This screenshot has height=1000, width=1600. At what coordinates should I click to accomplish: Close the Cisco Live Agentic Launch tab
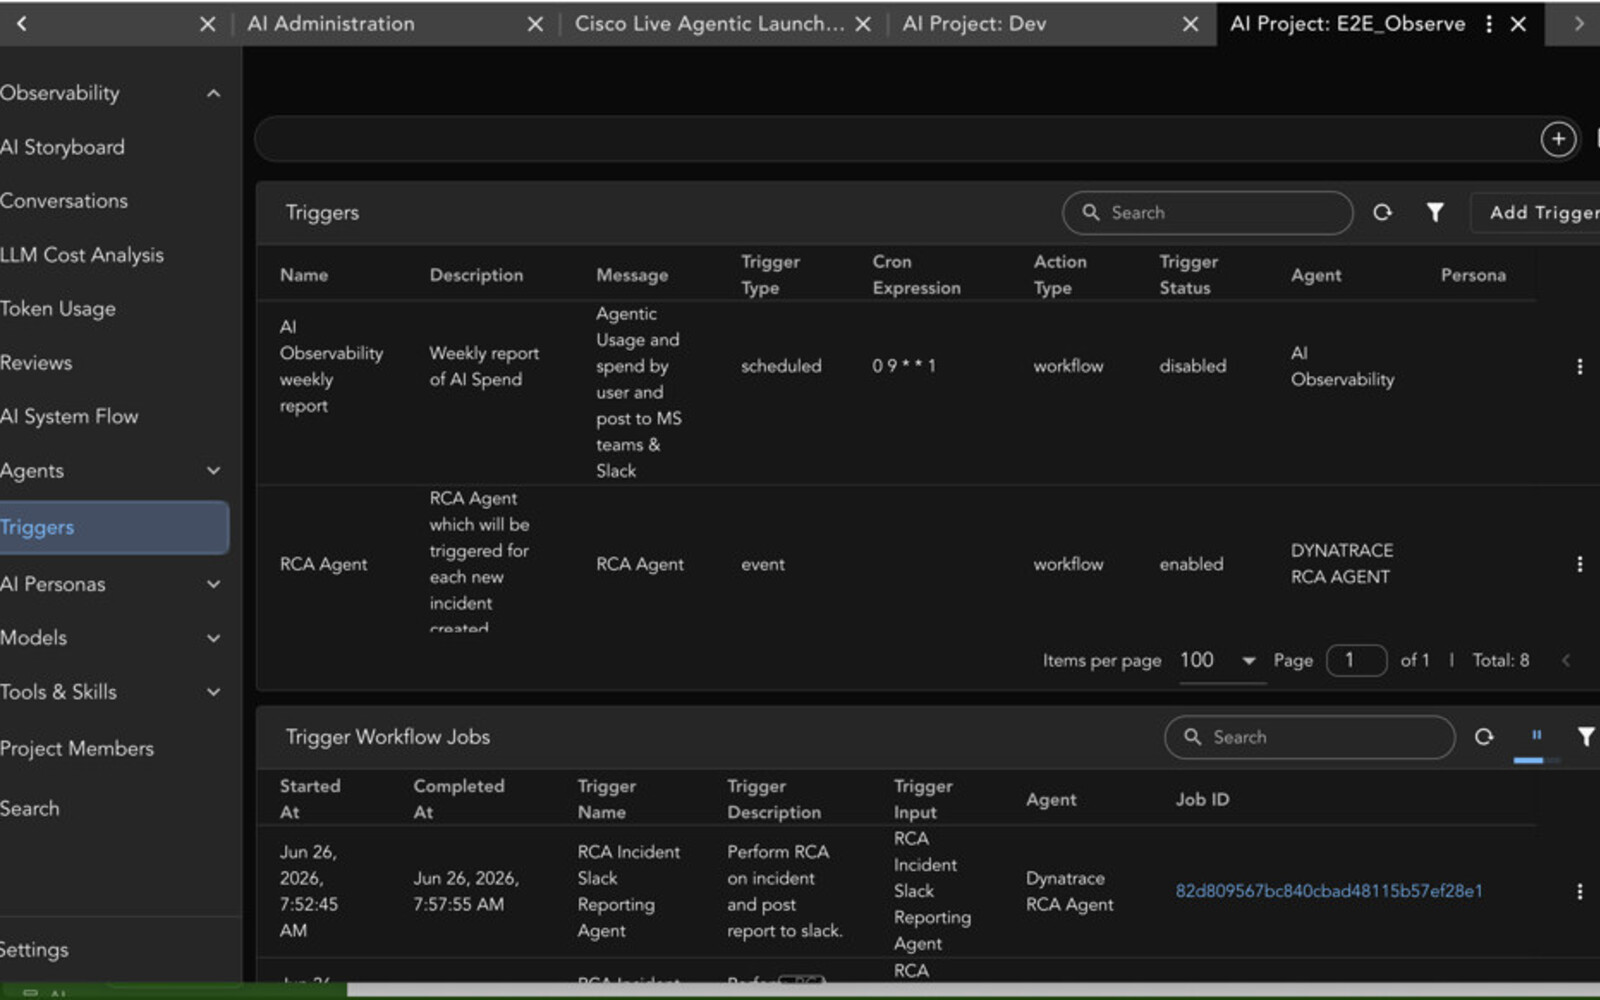pos(863,24)
